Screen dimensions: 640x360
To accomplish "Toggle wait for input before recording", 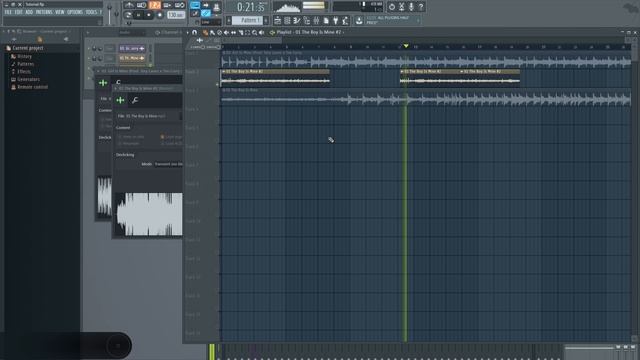I will pyautogui.click(x=142, y=5).
